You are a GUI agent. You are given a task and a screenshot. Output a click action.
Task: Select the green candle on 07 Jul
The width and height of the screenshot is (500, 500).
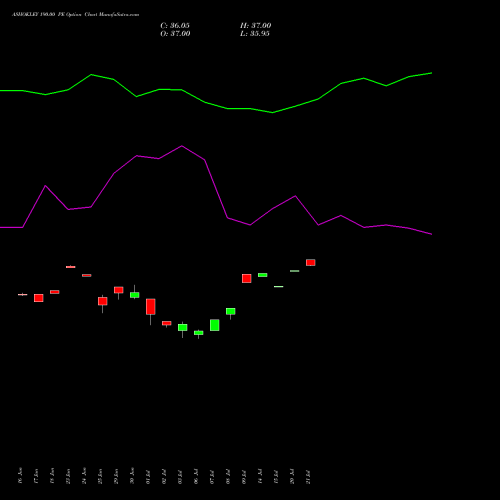coord(215,325)
